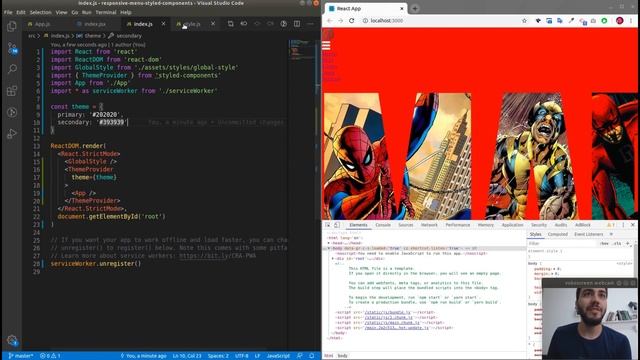Go back in the Chrome browser
This screenshot has height=360, width=640.
click(330, 20)
